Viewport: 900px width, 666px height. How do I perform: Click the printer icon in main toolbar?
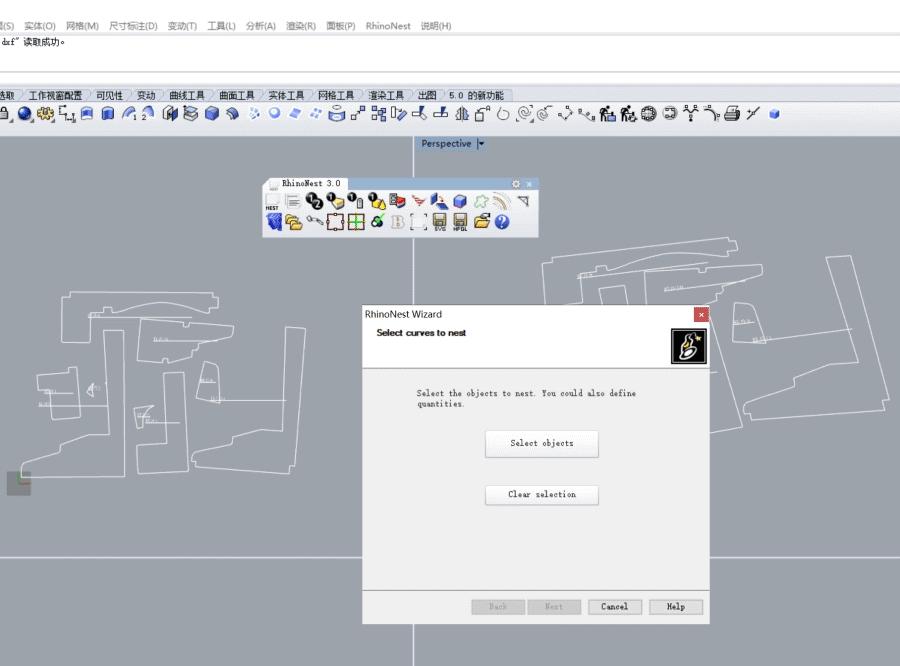coord(731,114)
